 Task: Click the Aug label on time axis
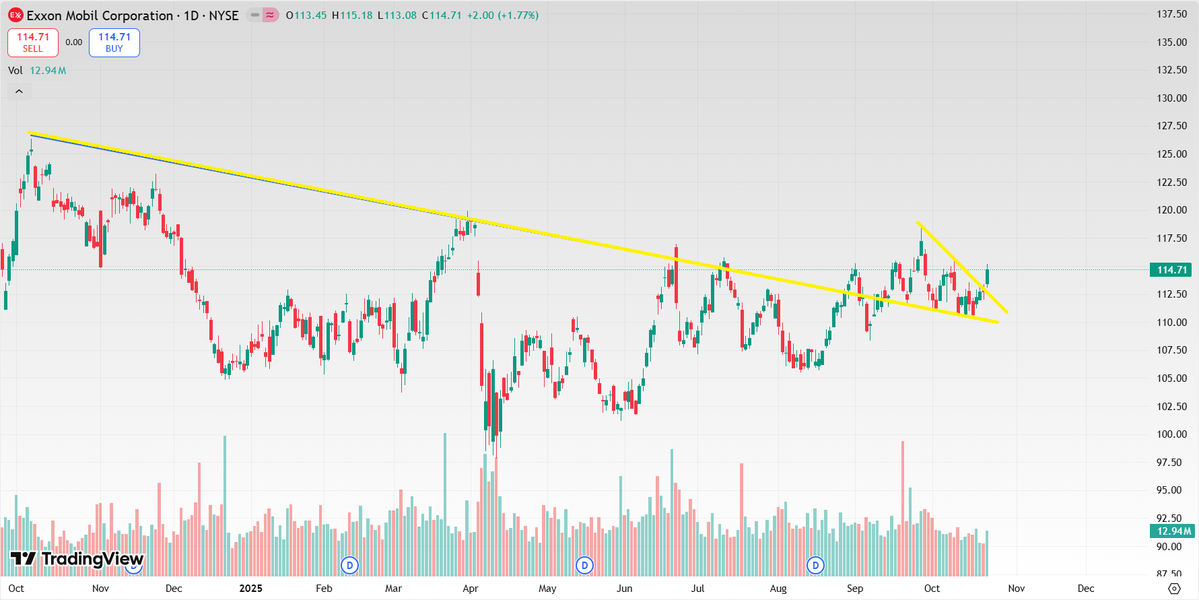778,589
